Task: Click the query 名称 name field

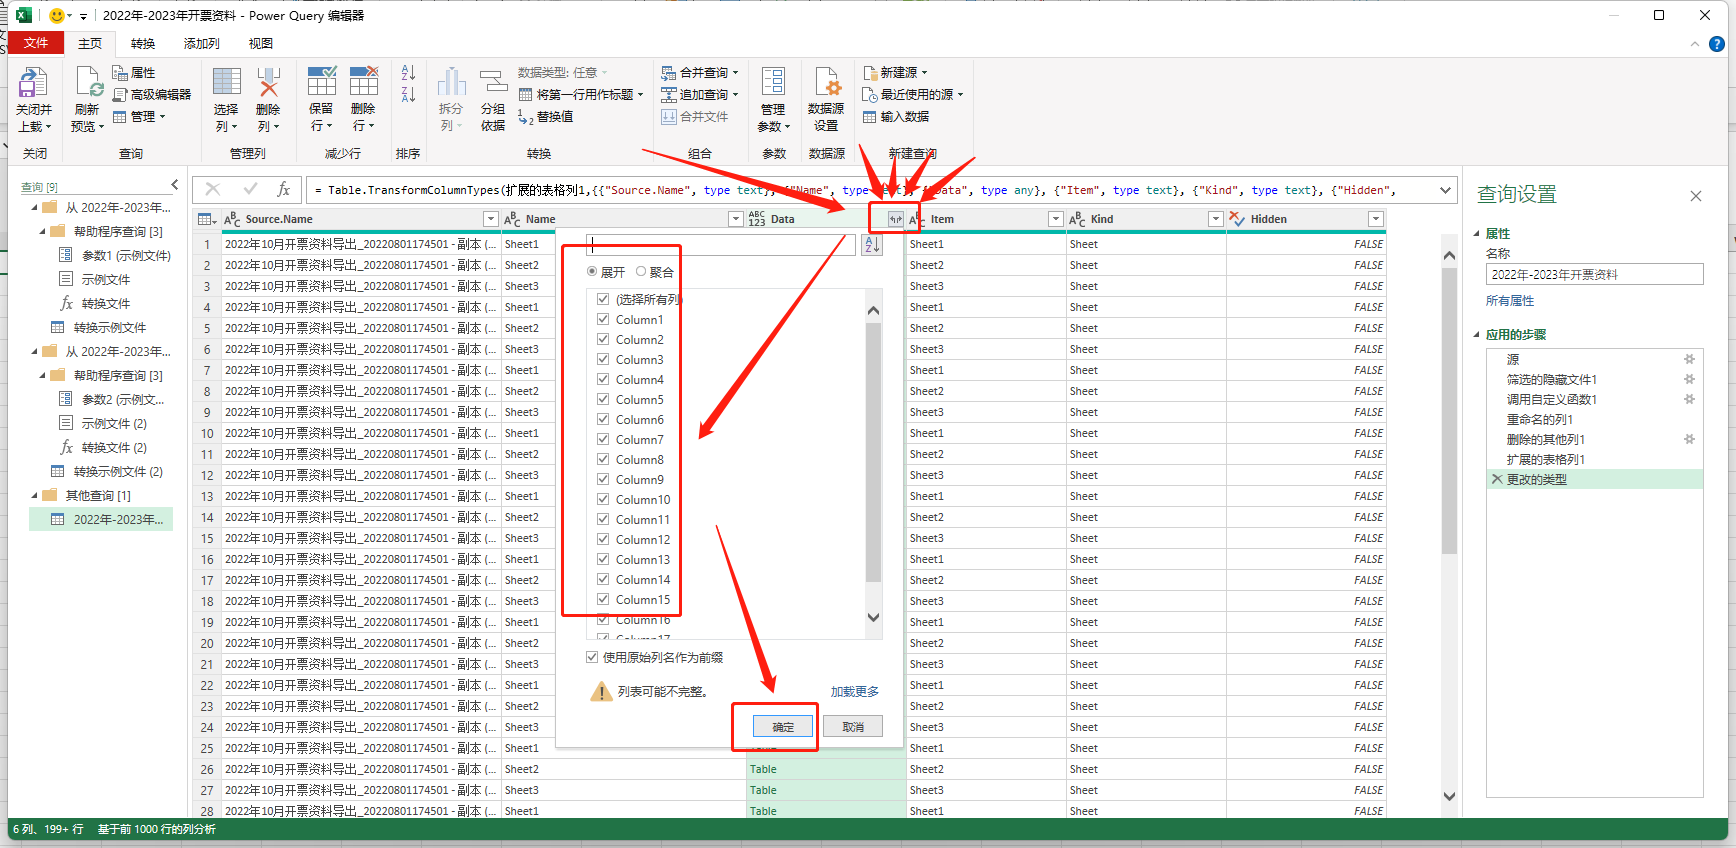Action: (1594, 274)
